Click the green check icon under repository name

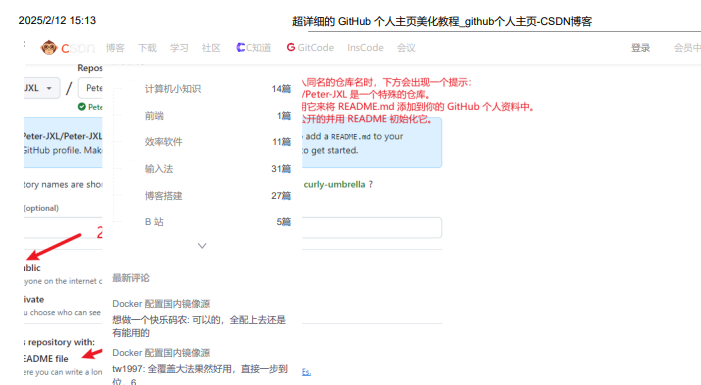pyautogui.click(x=81, y=106)
